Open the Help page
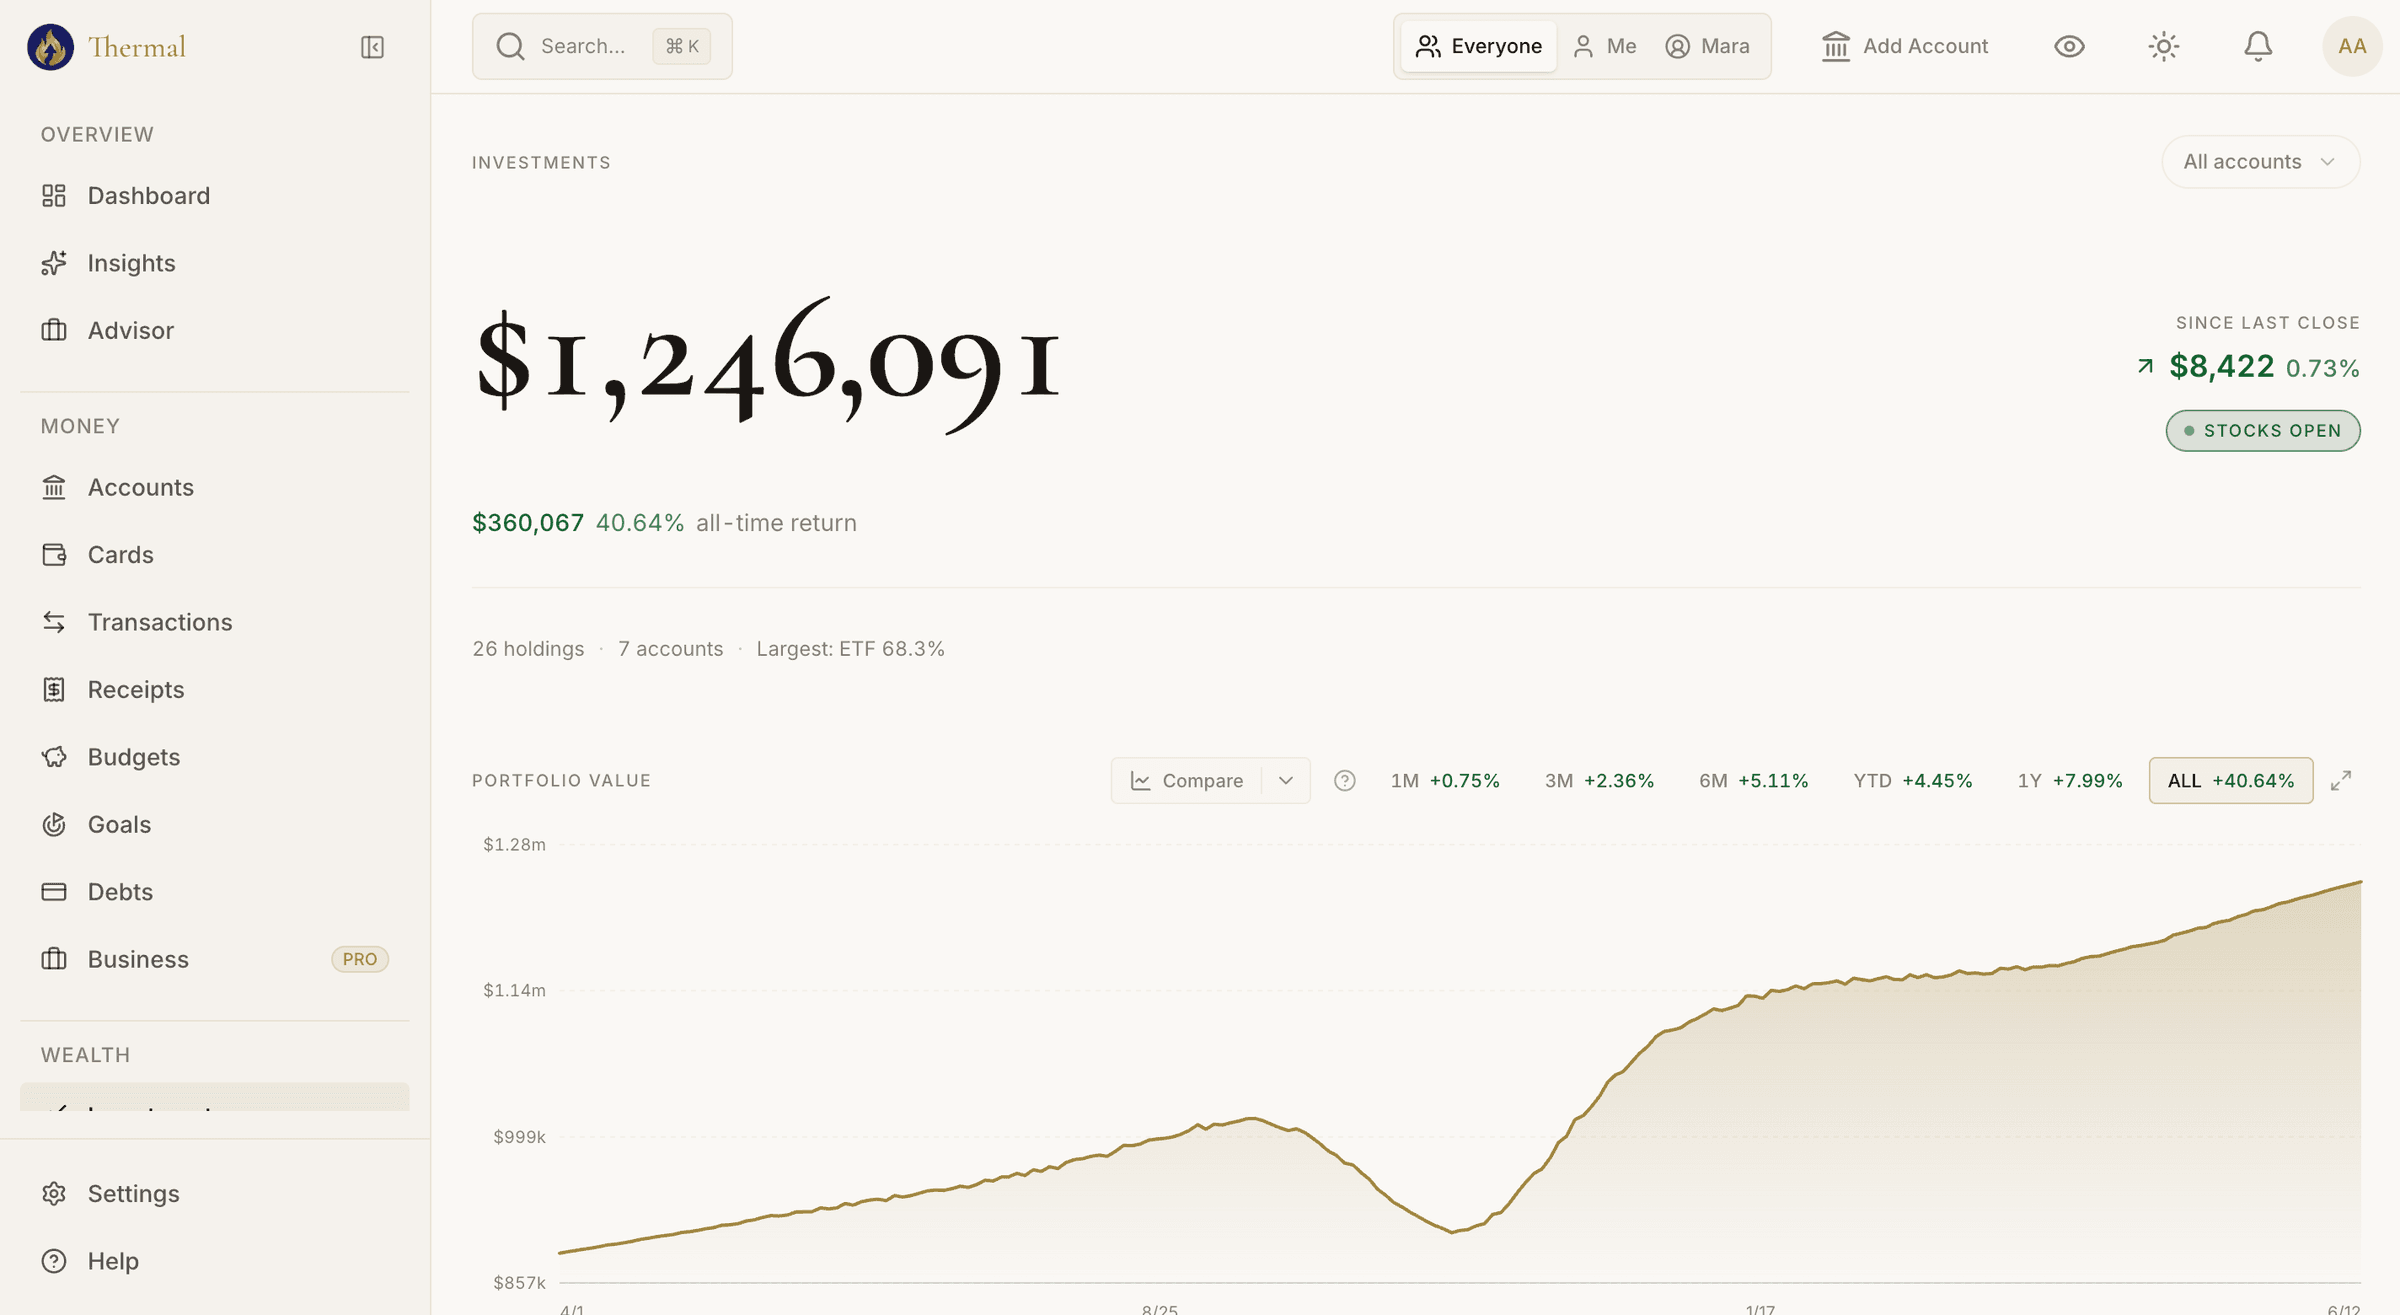Image resolution: width=2400 pixels, height=1315 pixels. [x=215, y=1261]
